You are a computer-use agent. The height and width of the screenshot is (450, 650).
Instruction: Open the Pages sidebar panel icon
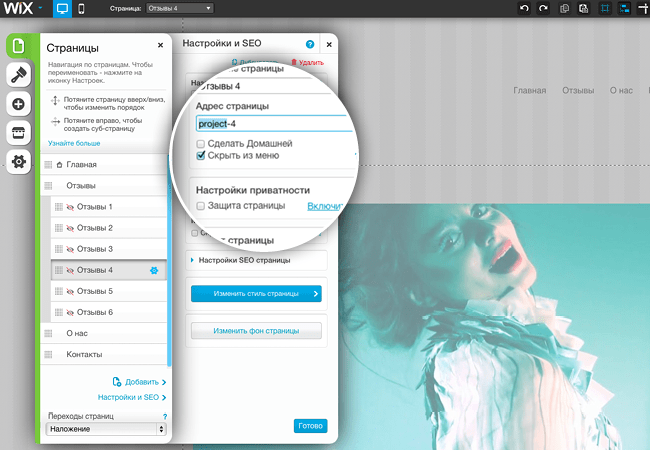(x=19, y=46)
